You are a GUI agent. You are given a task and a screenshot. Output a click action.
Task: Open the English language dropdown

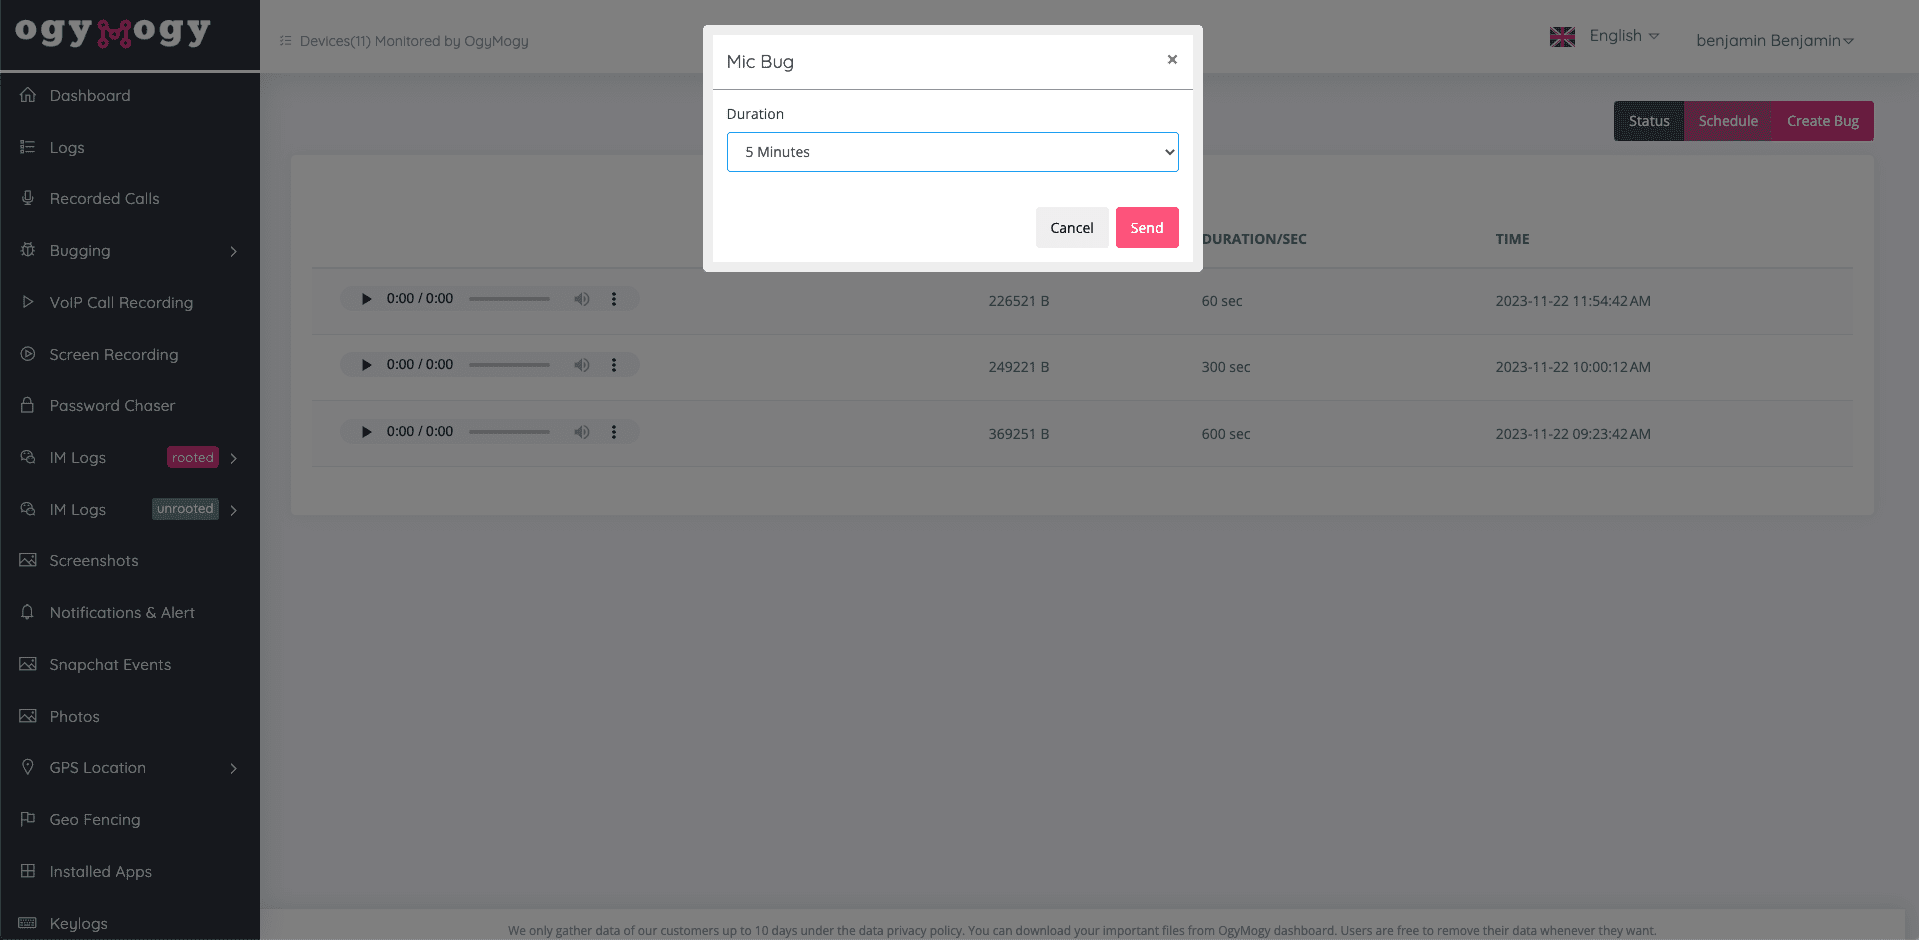1624,36
